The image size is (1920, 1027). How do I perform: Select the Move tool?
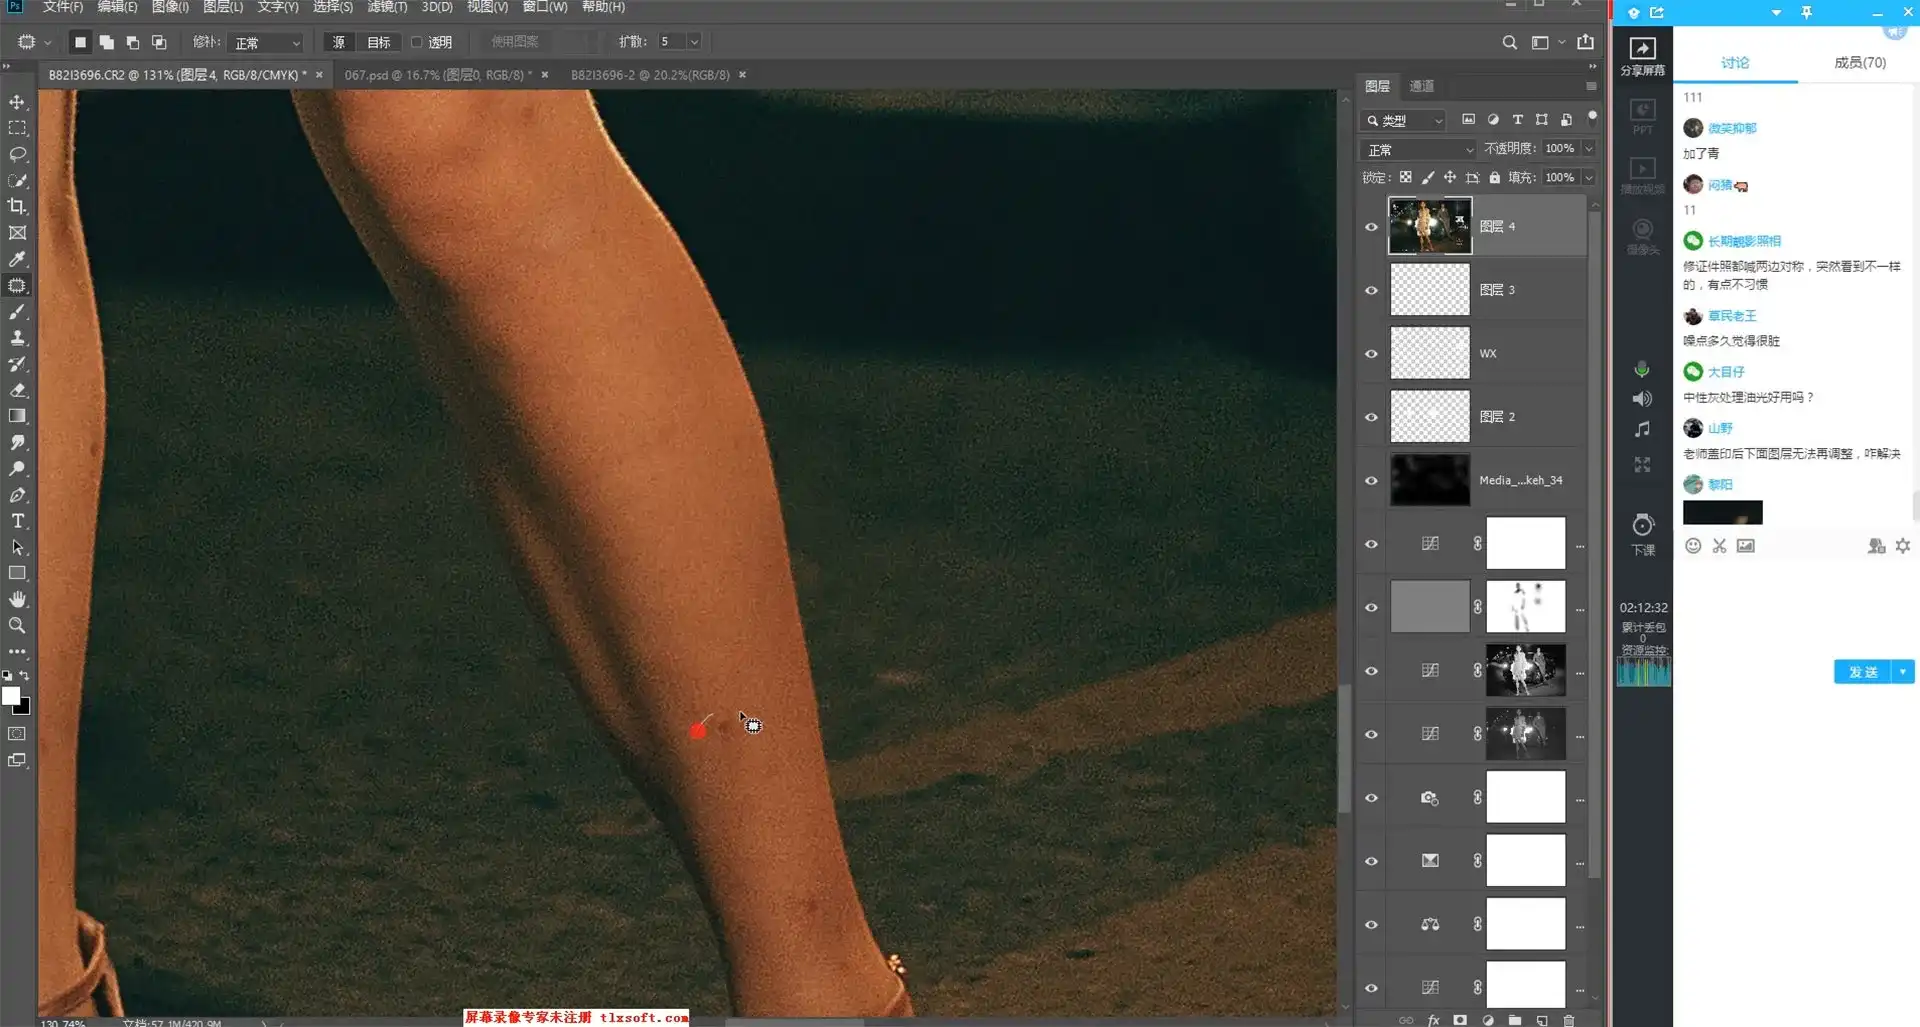click(x=17, y=102)
